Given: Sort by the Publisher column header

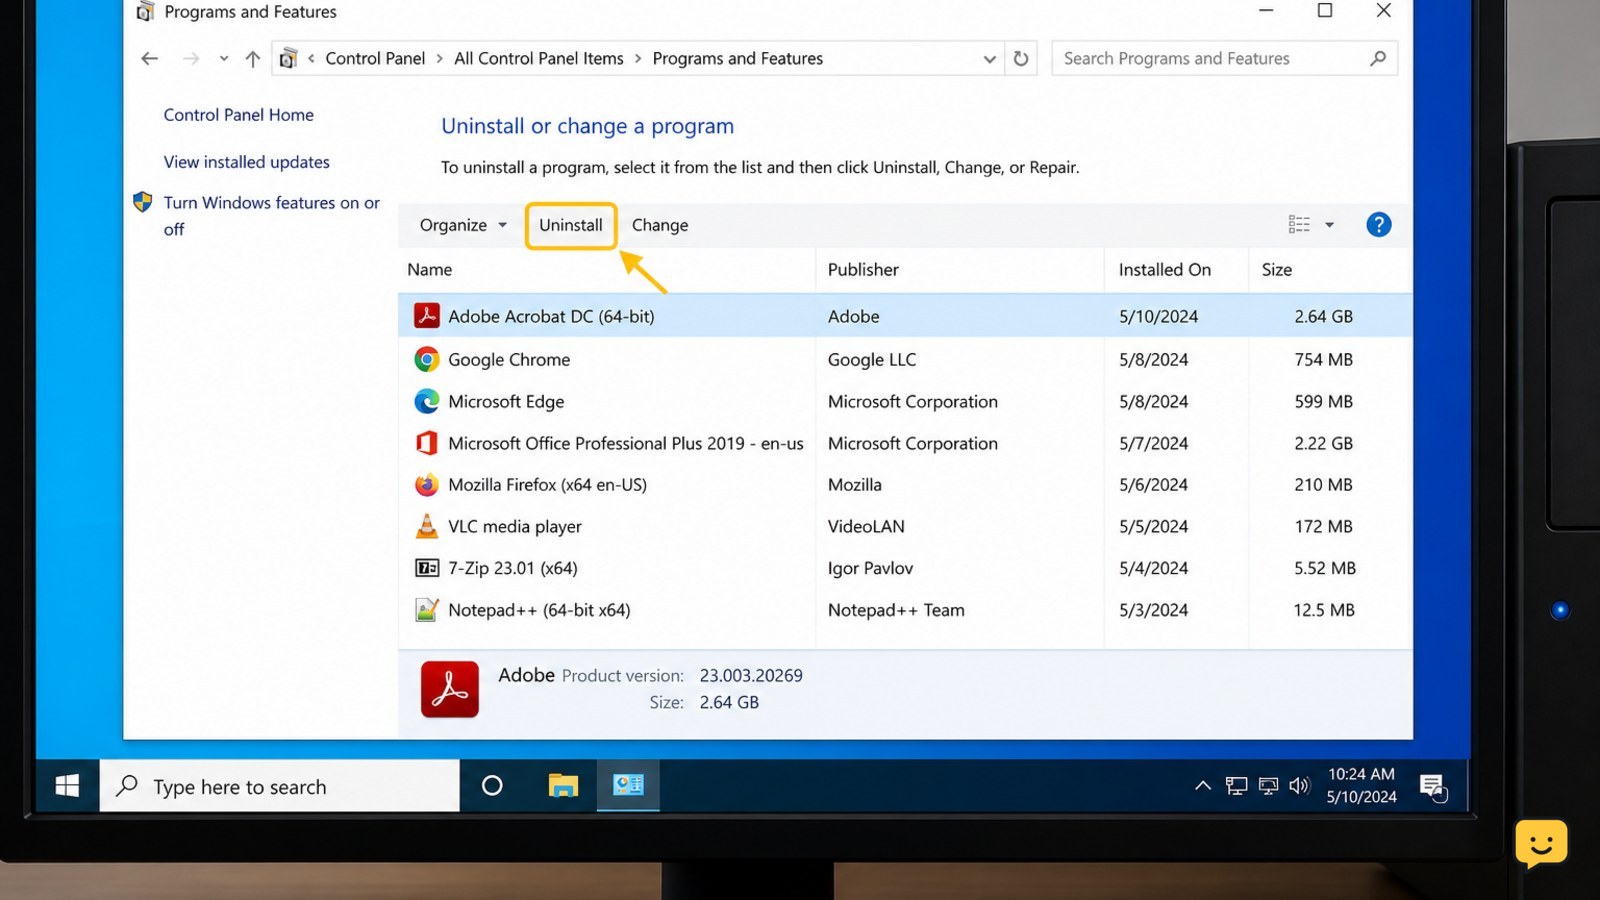Looking at the screenshot, I should [960, 270].
